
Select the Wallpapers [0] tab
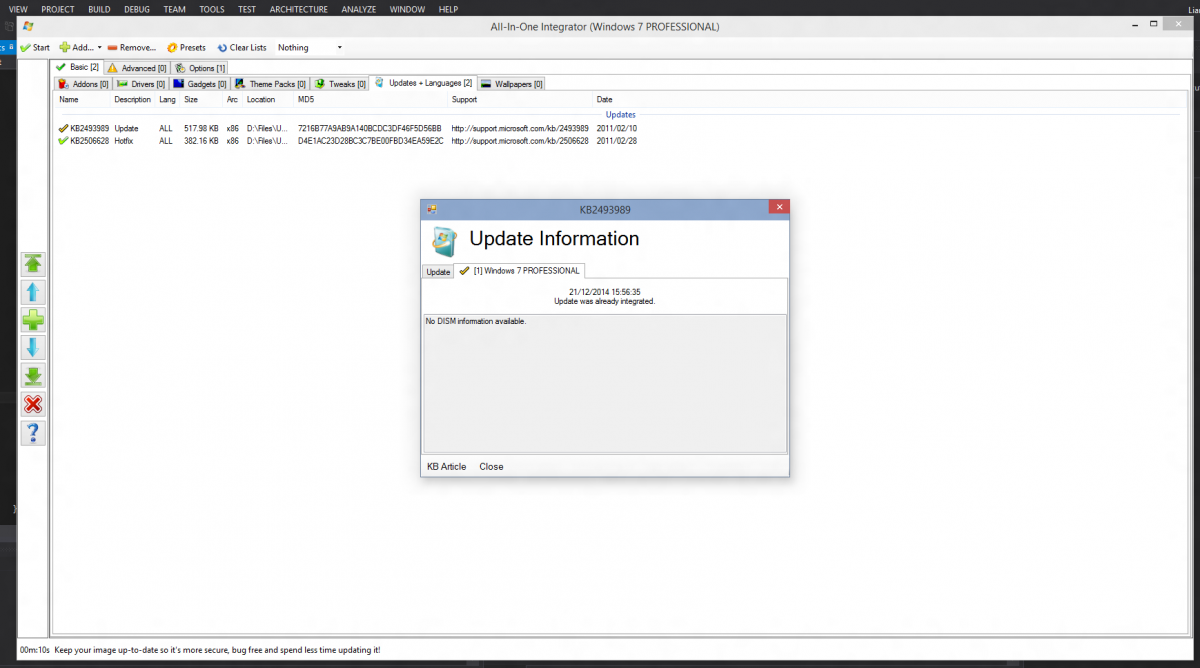(511, 84)
